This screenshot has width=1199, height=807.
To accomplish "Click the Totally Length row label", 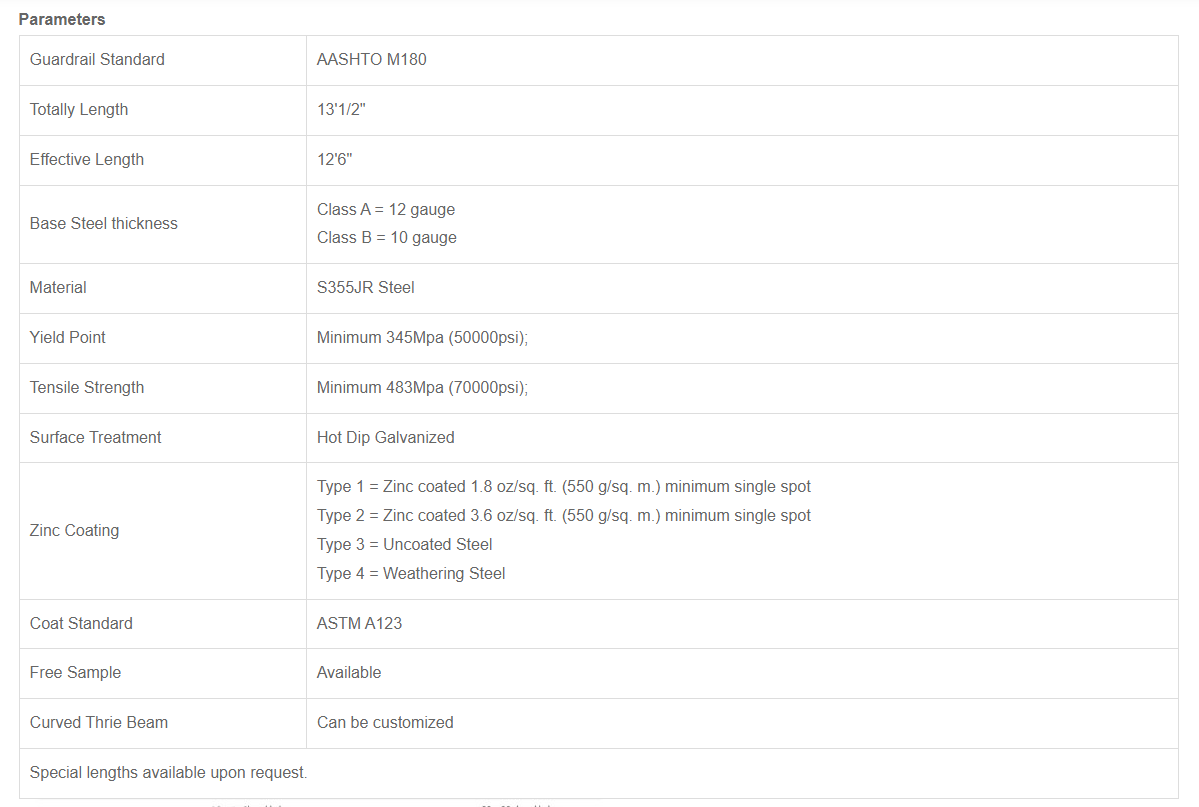I will tap(79, 109).
